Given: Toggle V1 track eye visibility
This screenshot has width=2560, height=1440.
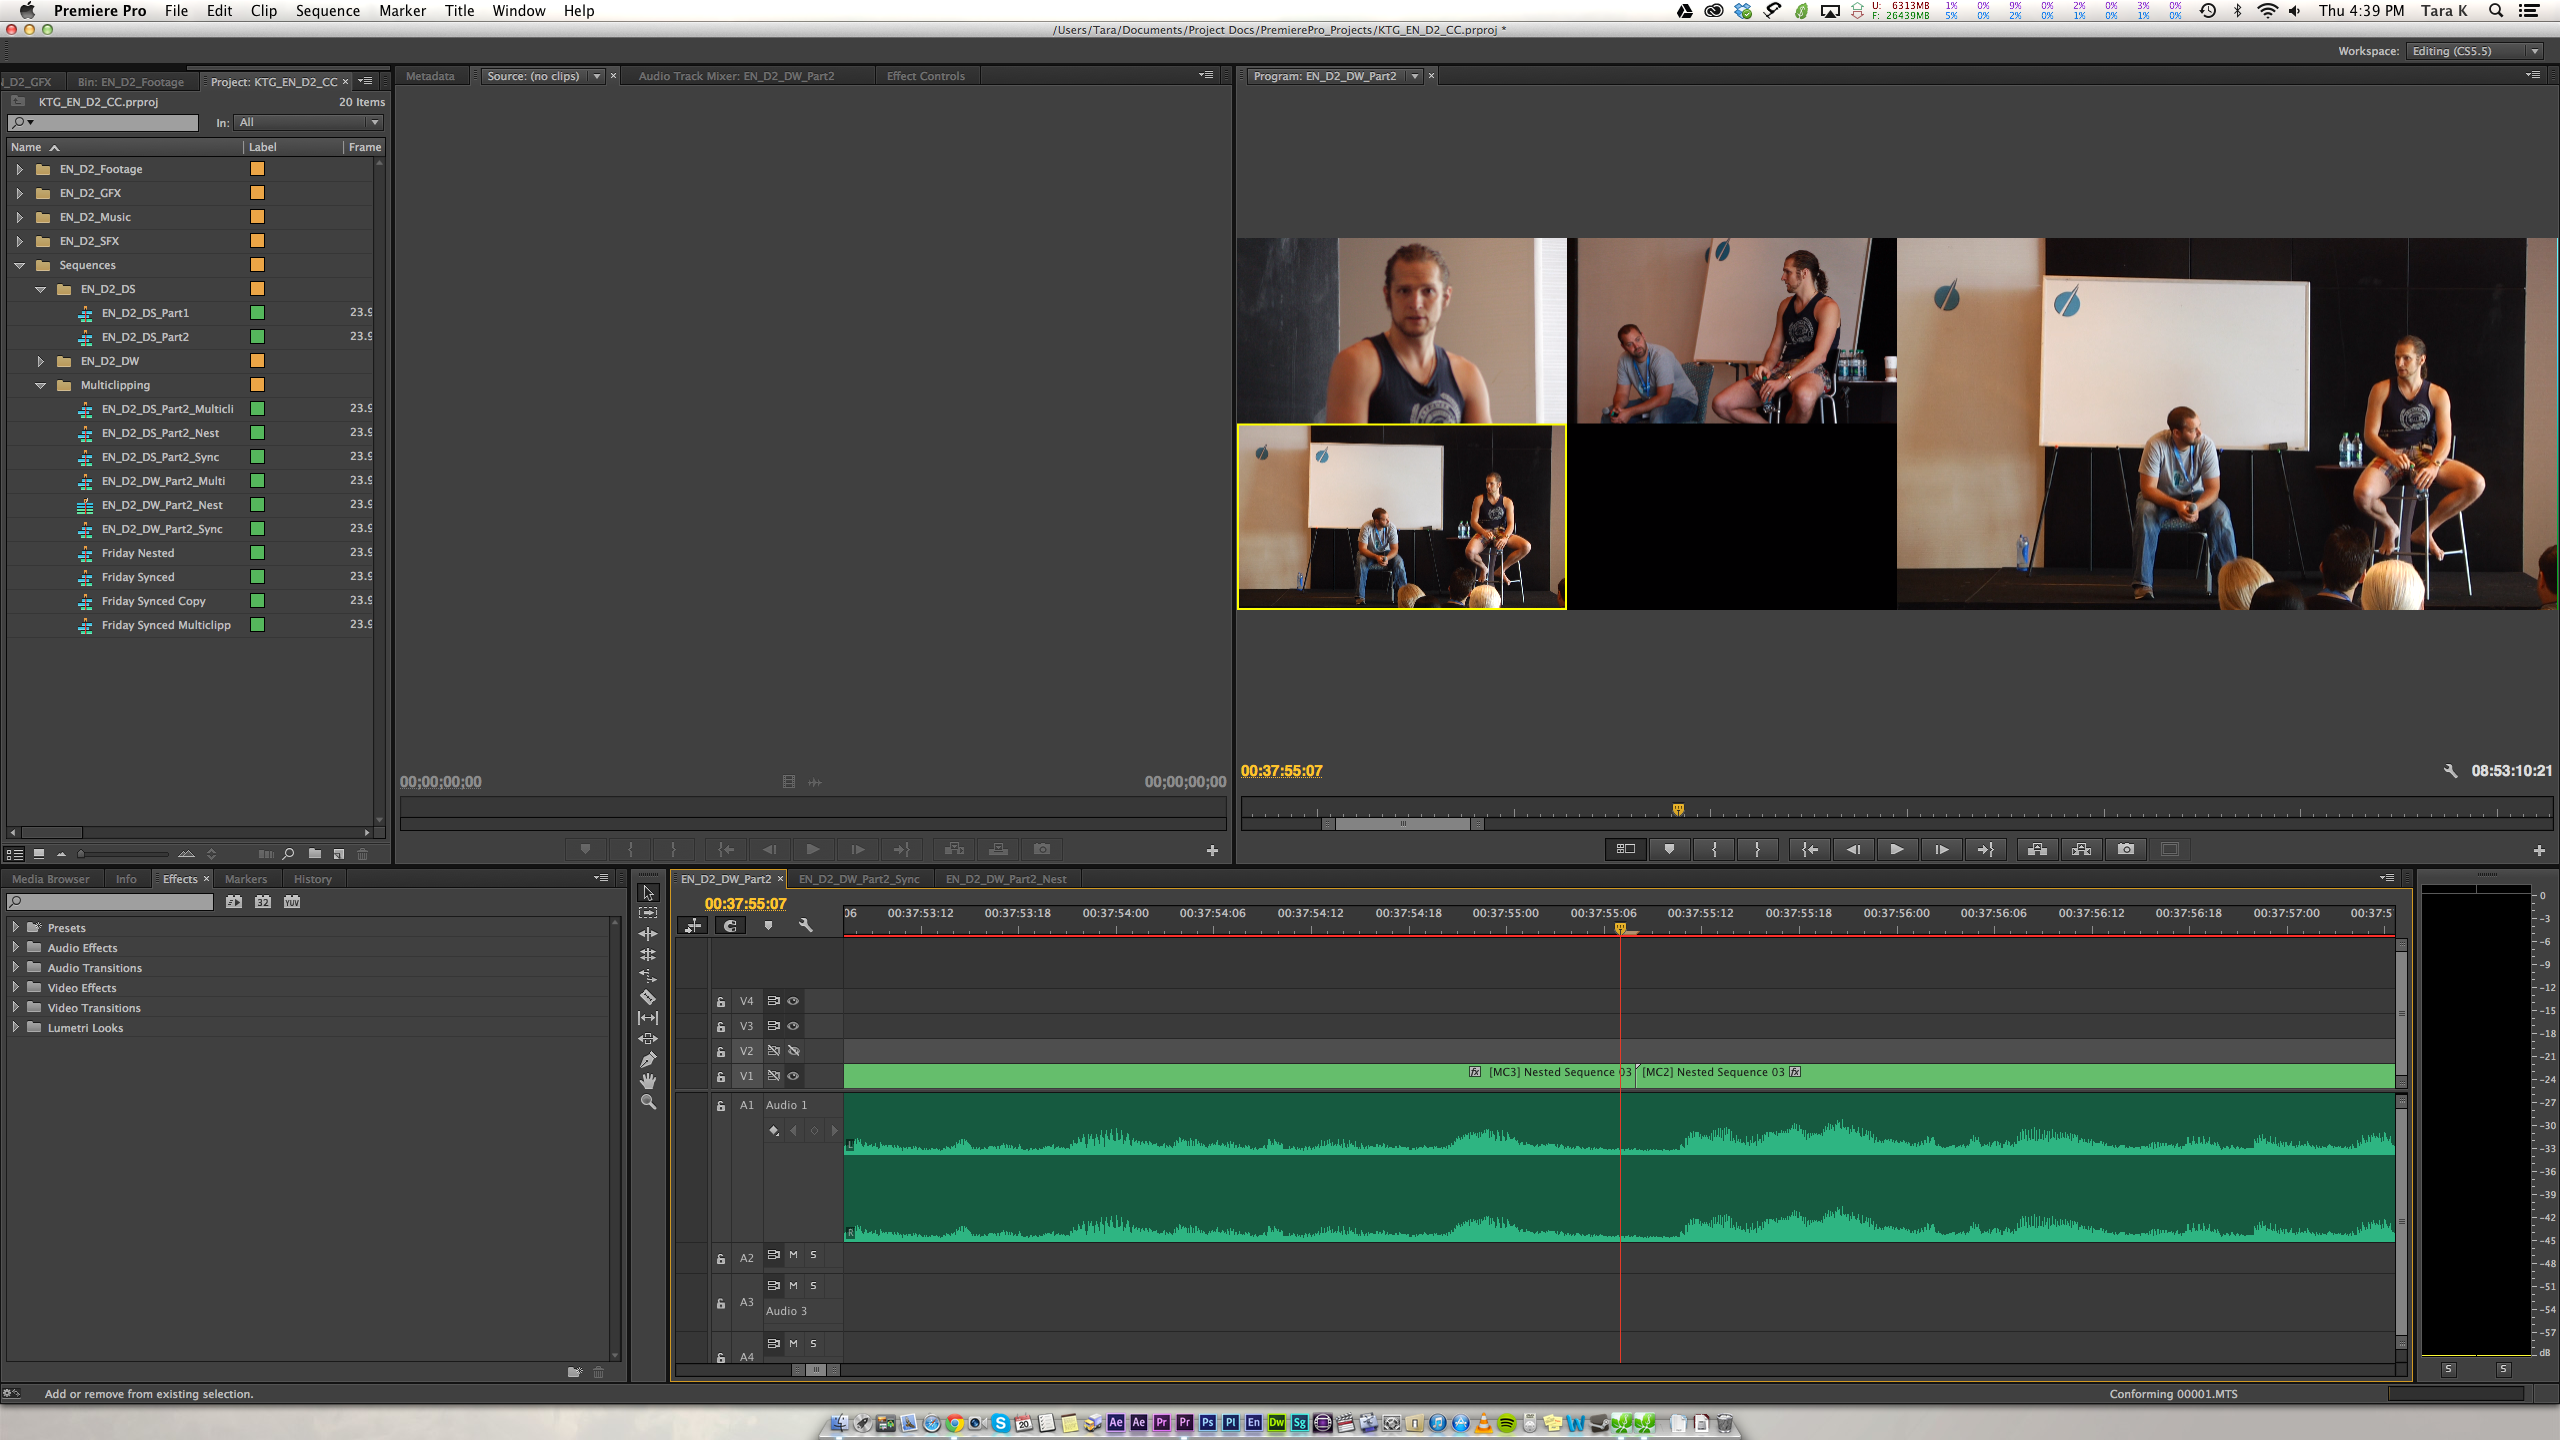Looking at the screenshot, I should tap(793, 1076).
